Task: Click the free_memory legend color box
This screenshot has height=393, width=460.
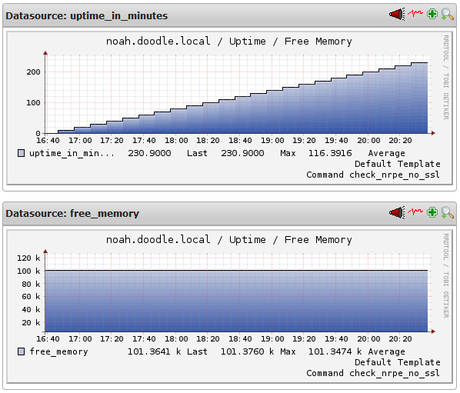Action: coord(21,351)
